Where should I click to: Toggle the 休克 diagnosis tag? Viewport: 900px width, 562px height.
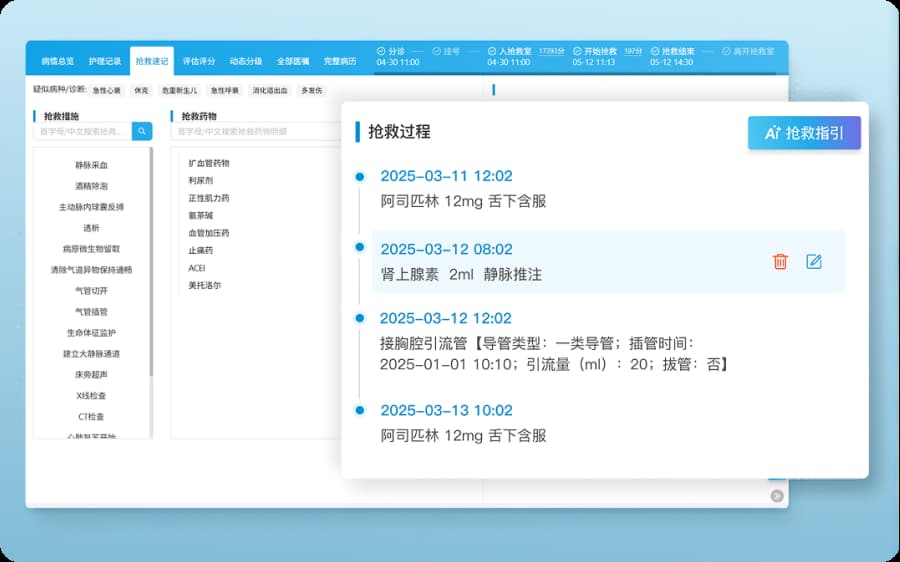pyautogui.click(x=141, y=90)
